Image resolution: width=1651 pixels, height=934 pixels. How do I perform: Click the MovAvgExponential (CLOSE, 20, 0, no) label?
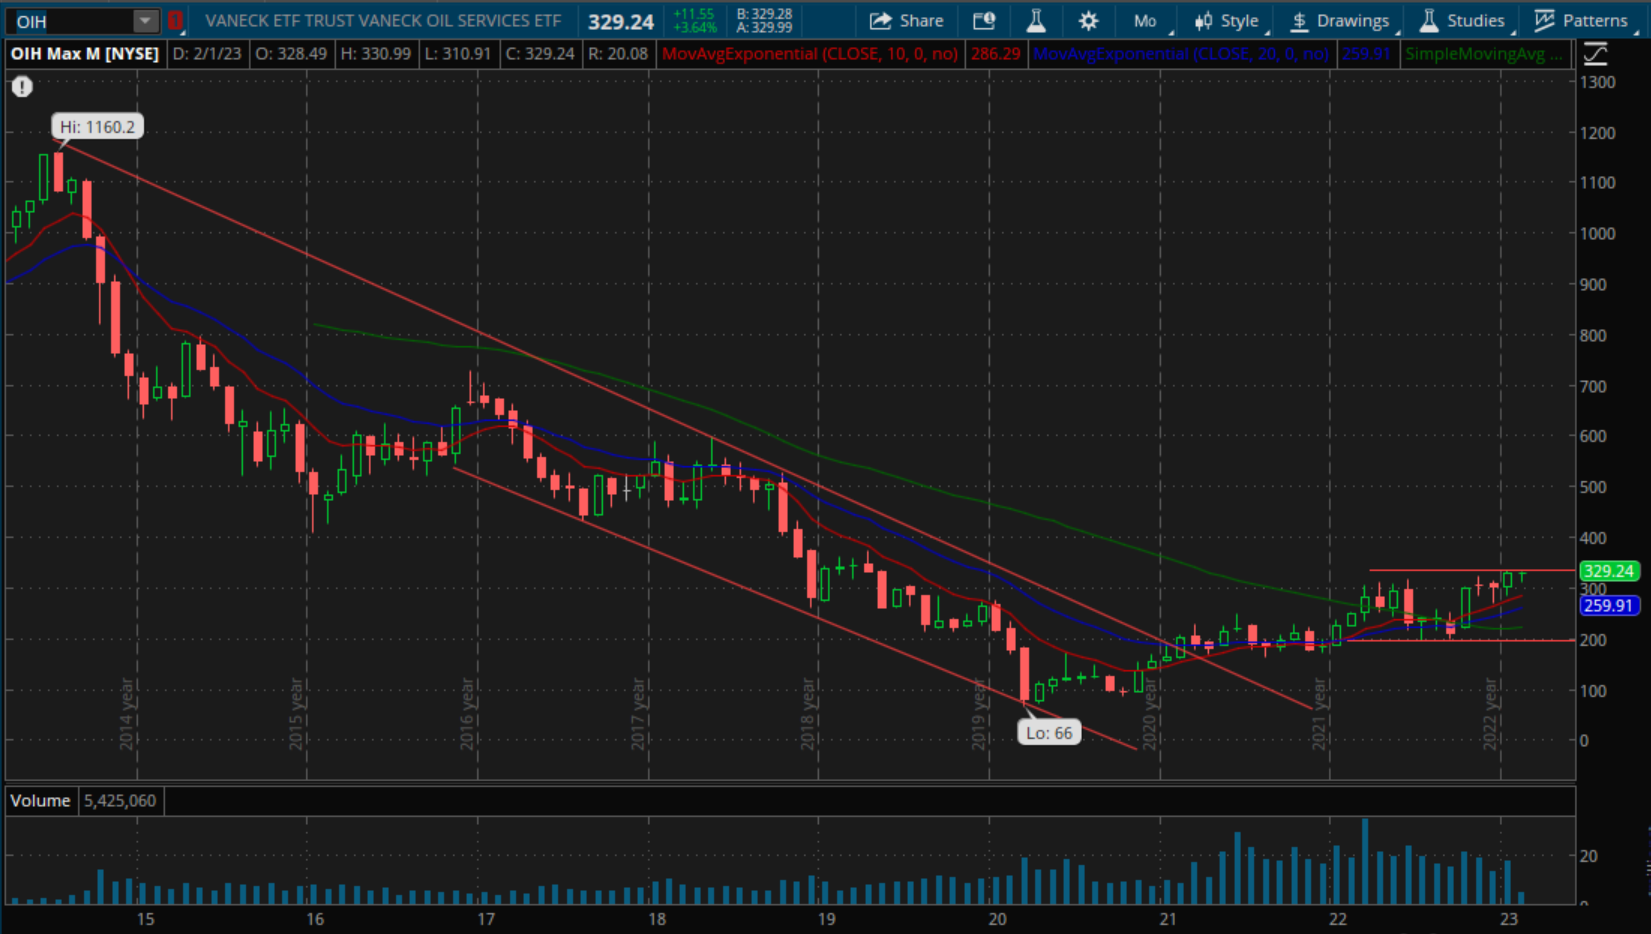coord(1181,54)
